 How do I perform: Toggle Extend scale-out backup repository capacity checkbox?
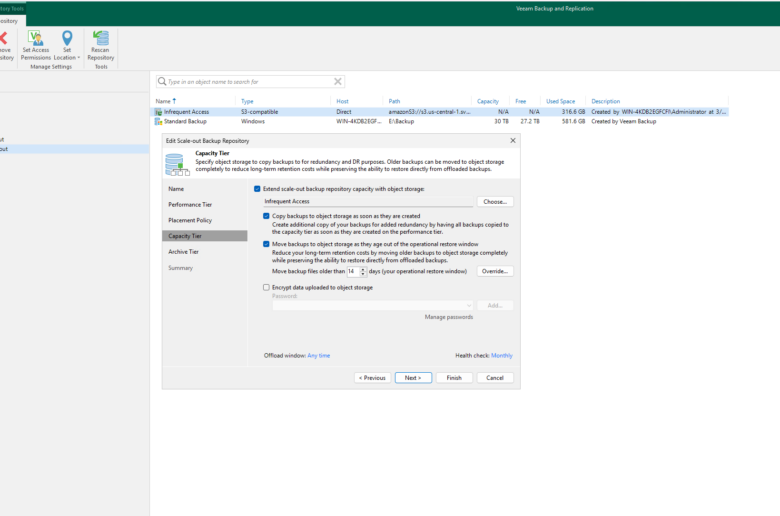coord(257,189)
